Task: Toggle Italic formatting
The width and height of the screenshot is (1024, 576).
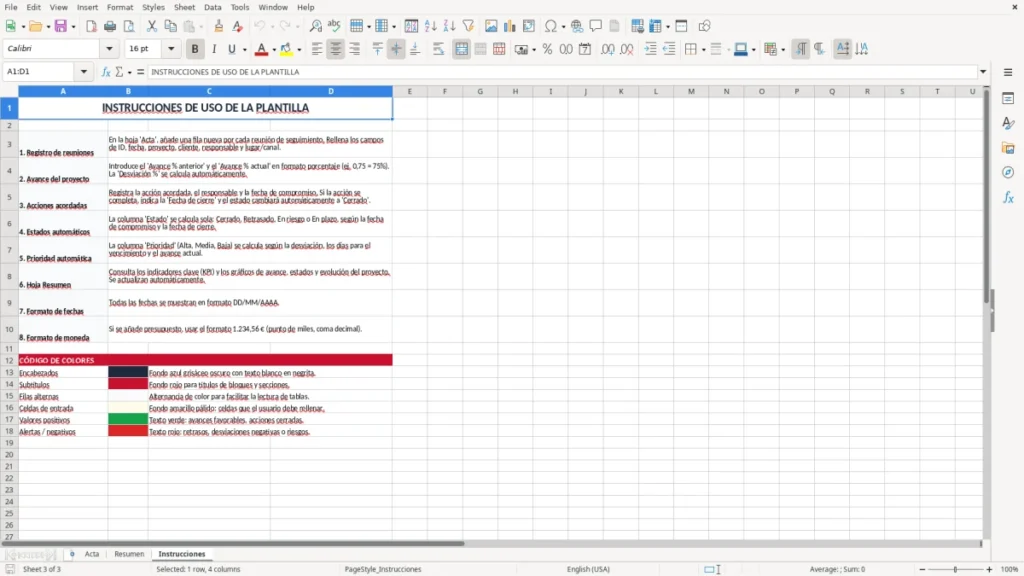Action: (214, 49)
